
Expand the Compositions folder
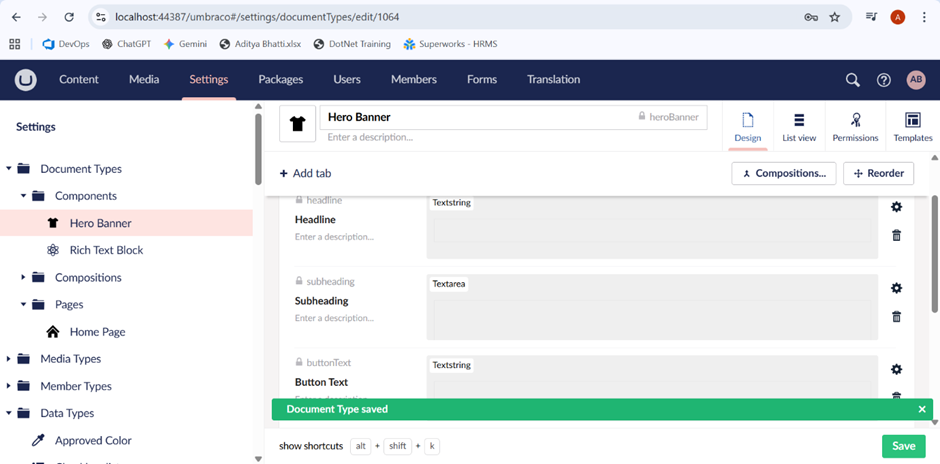24,278
